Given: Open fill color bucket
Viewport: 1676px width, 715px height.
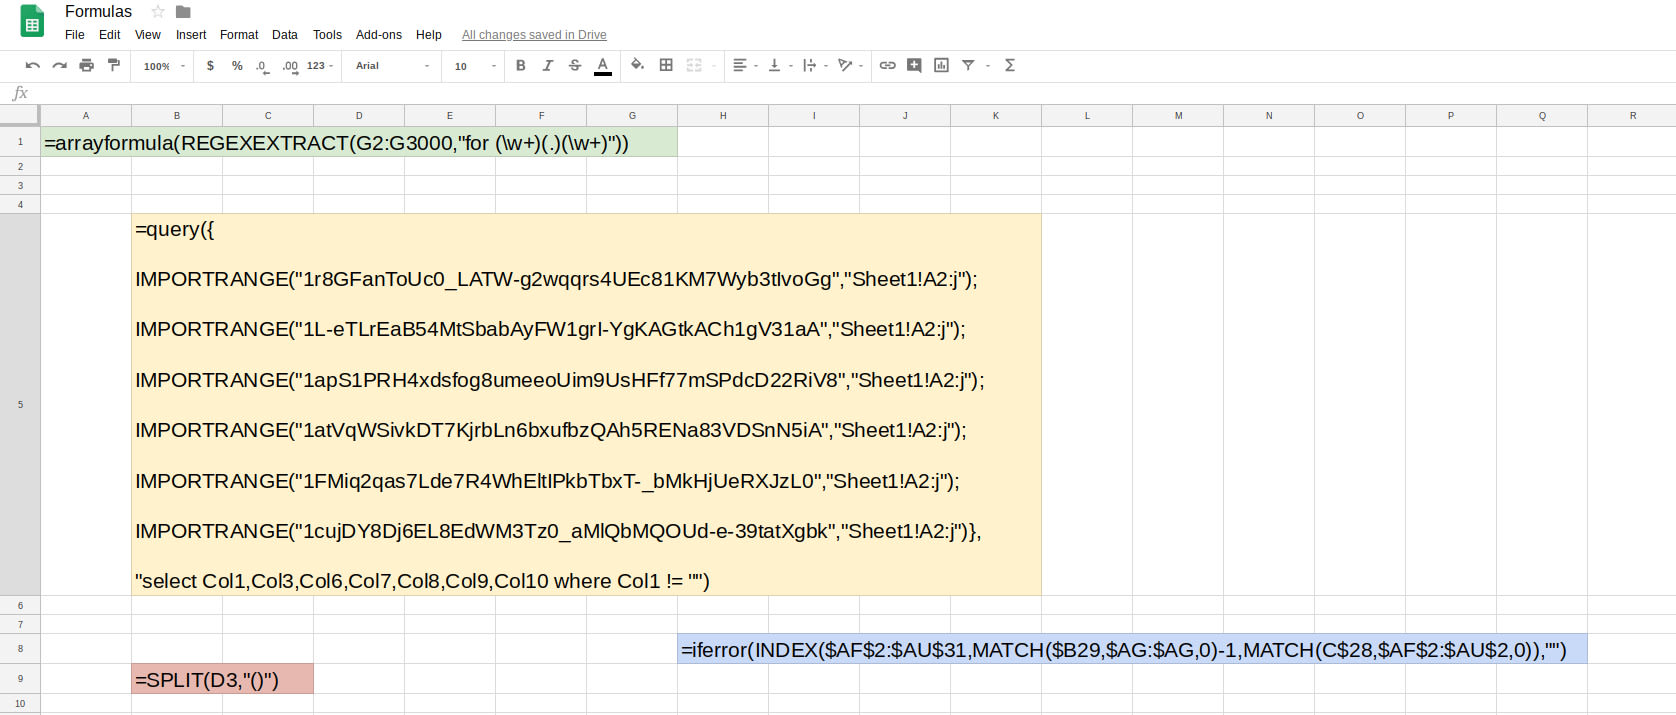Looking at the screenshot, I should [x=637, y=65].
